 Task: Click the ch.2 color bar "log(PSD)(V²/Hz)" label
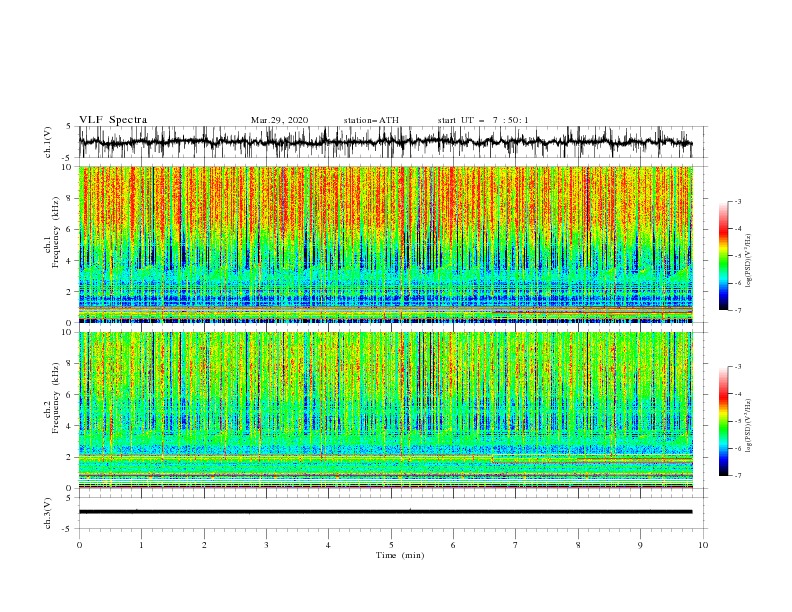coord(749,426)
